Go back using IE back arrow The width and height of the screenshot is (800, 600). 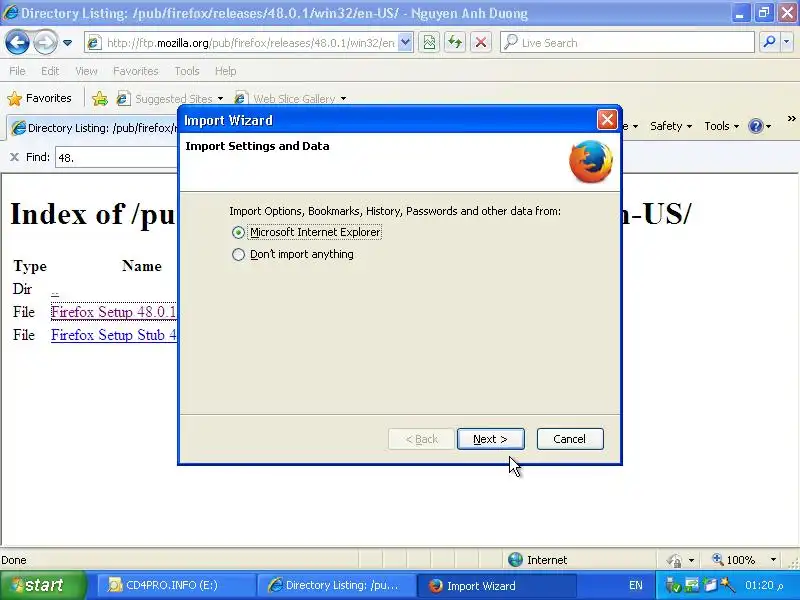click(x=17, y=42)
